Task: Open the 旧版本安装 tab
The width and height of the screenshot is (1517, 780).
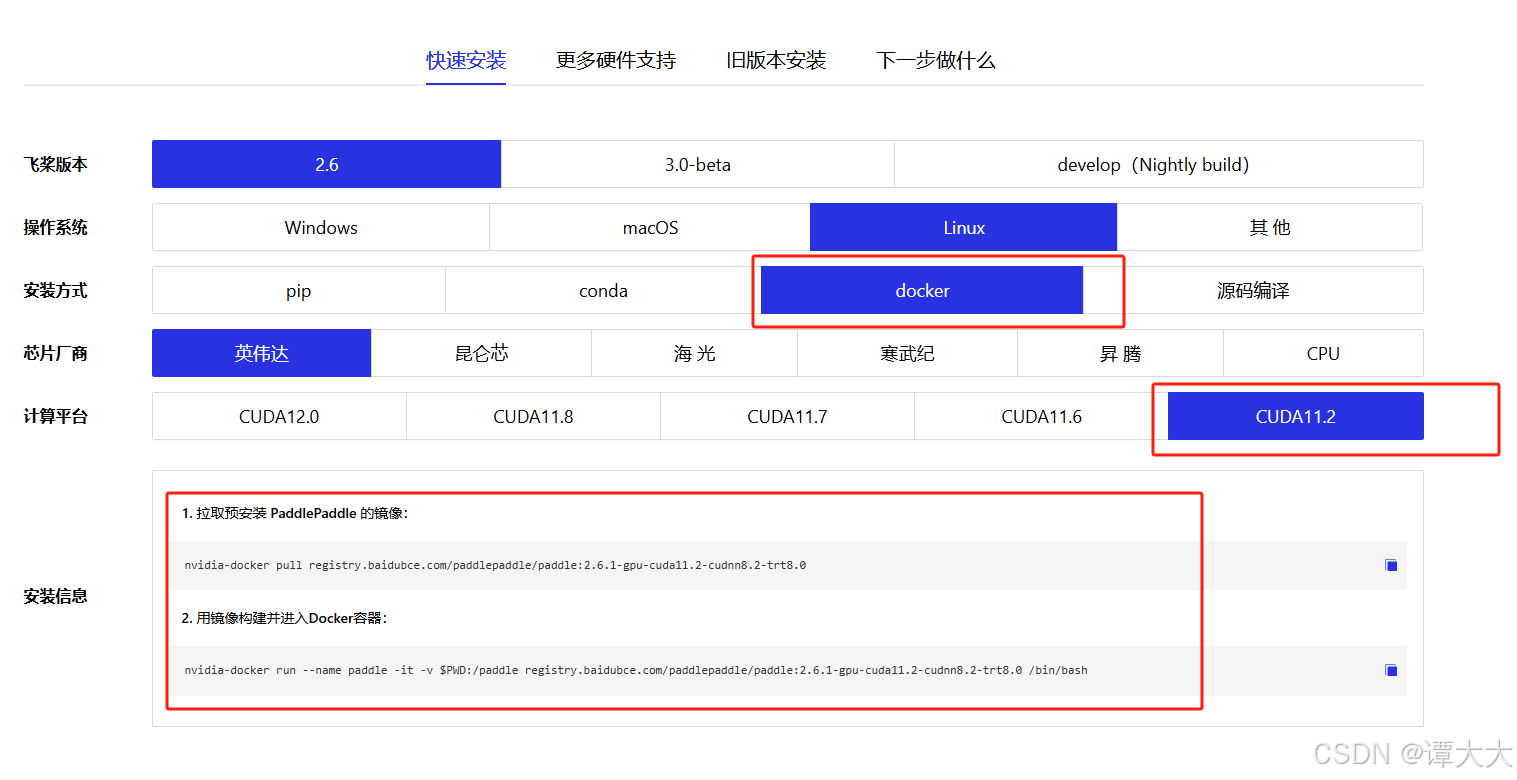Action: point(775,60)
